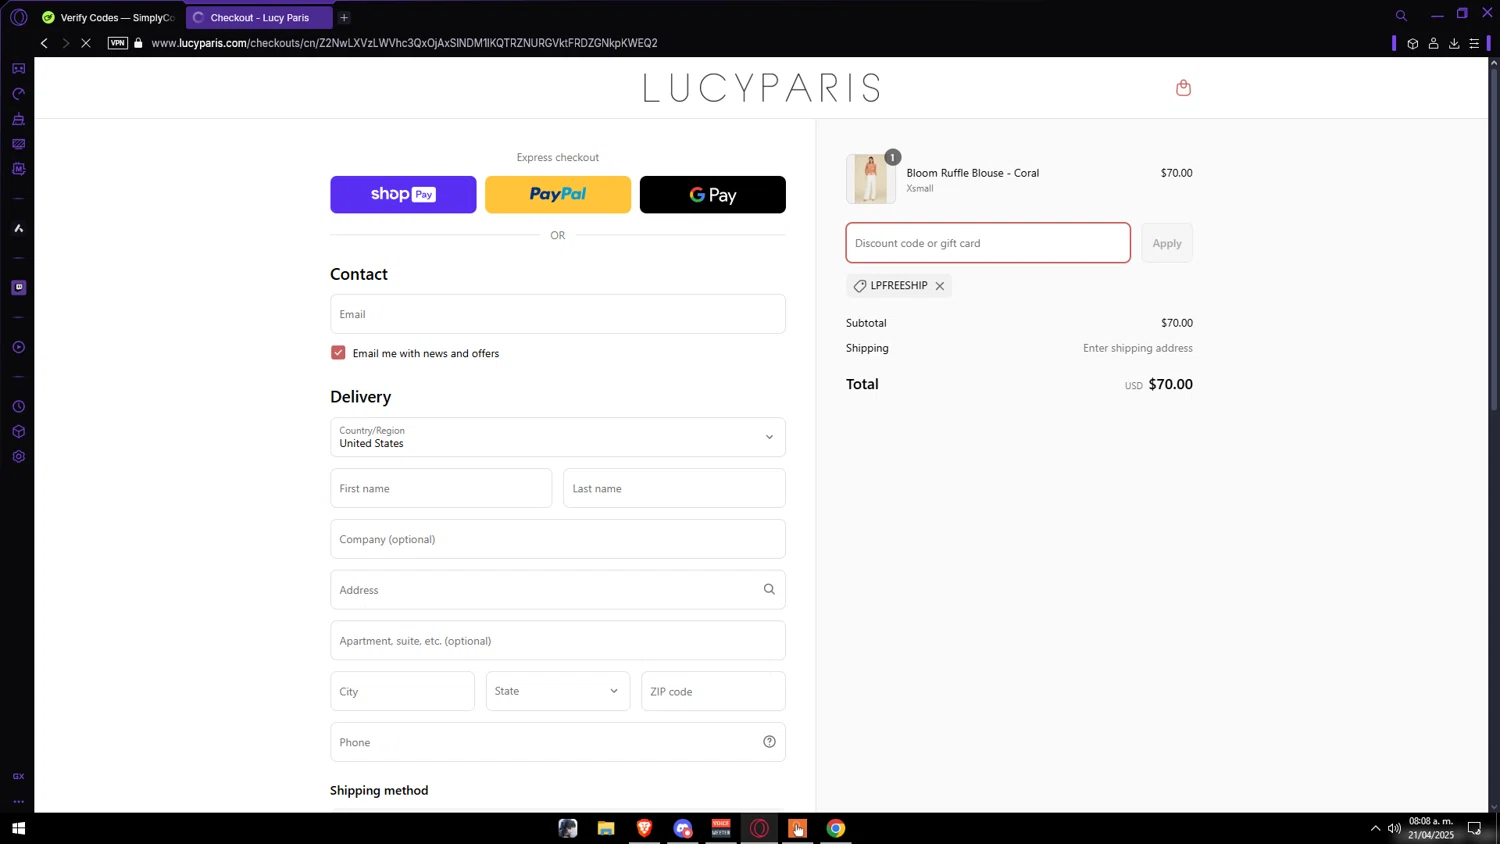Viewport: 1500px width, 844px height.
Task: Stop loading the page
Action: (86, 43)
